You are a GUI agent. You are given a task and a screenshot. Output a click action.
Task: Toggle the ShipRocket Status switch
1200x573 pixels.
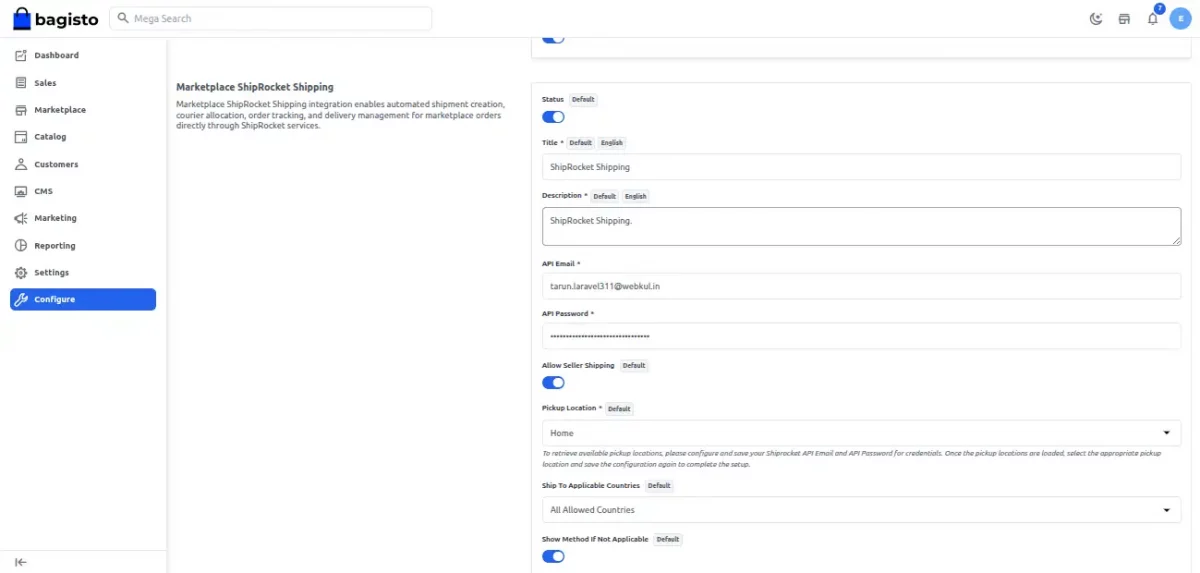point(553,117)
